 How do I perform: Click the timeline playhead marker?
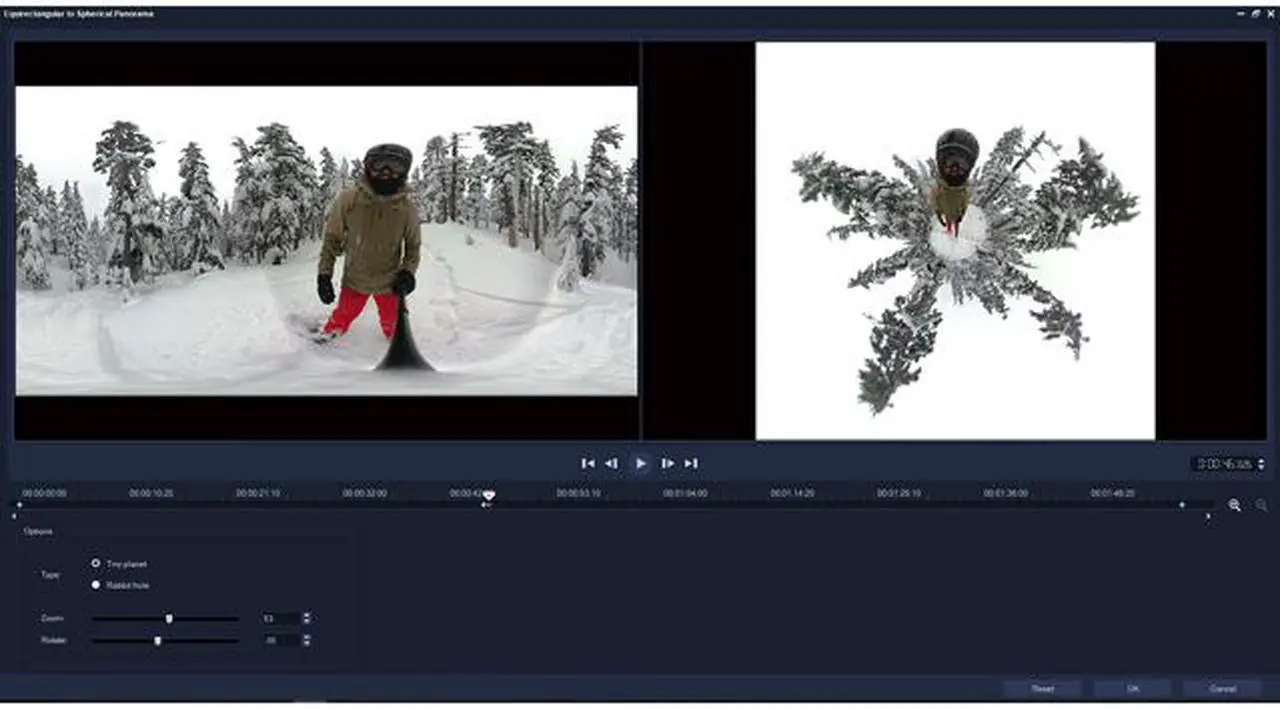pos(488,495)
